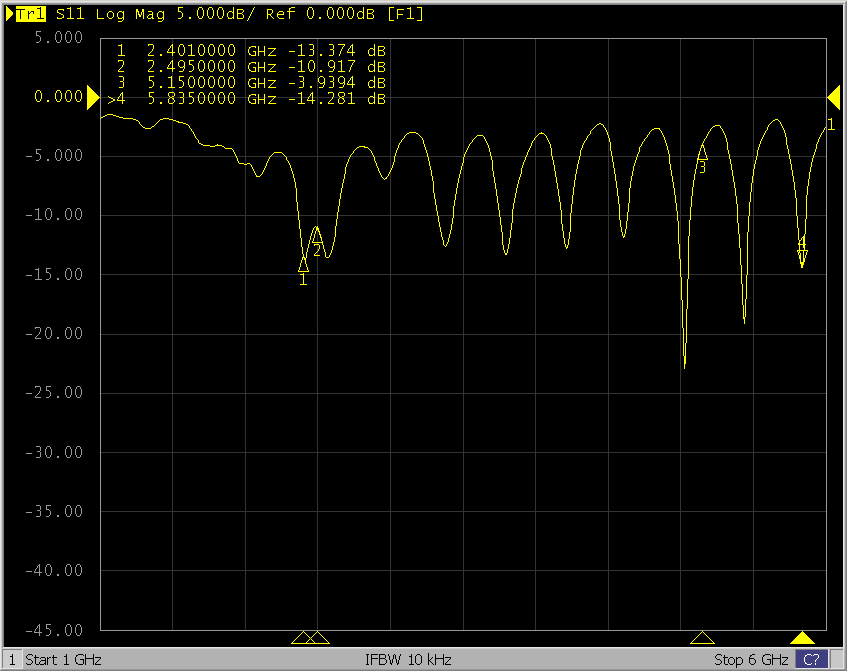Select marker 3 row at 5.1500000 GHz
Screen dimensions: 847x671
pos(250,83)
